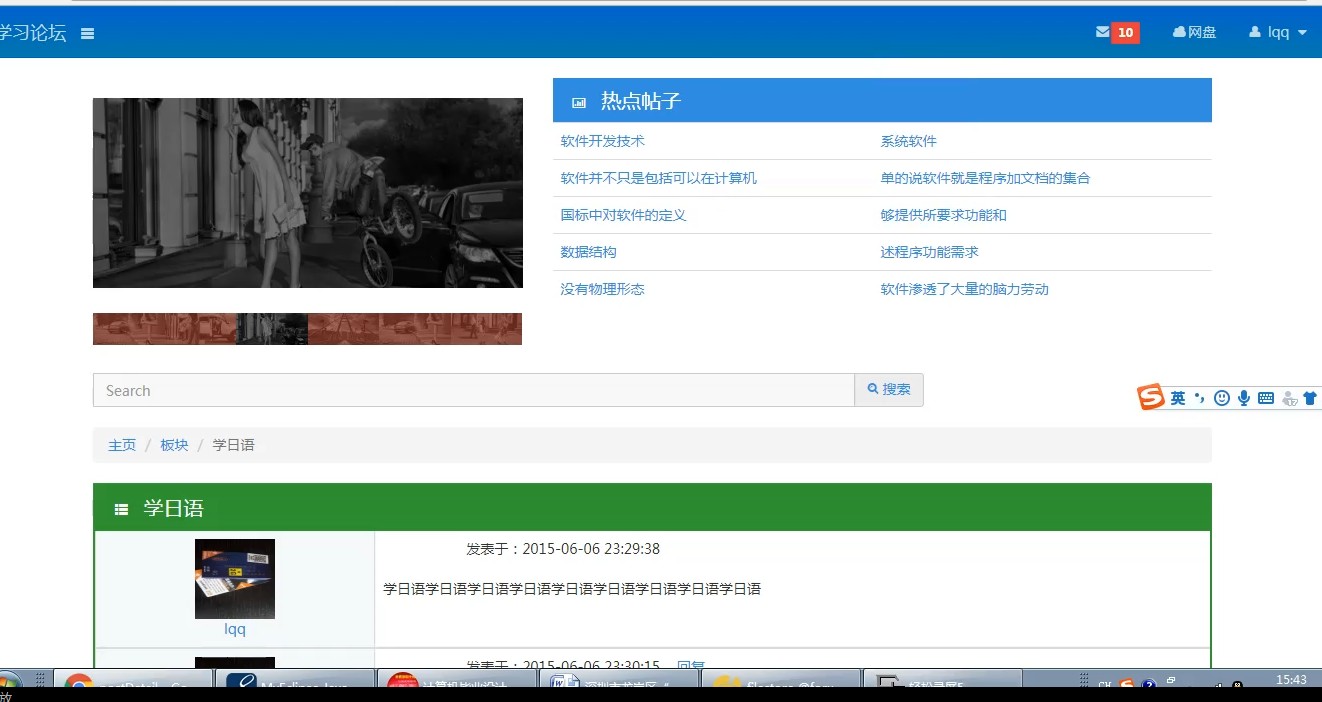Activate Sogou microphone voice input
Screen dimensions: 1322x702
[1244, 398]
